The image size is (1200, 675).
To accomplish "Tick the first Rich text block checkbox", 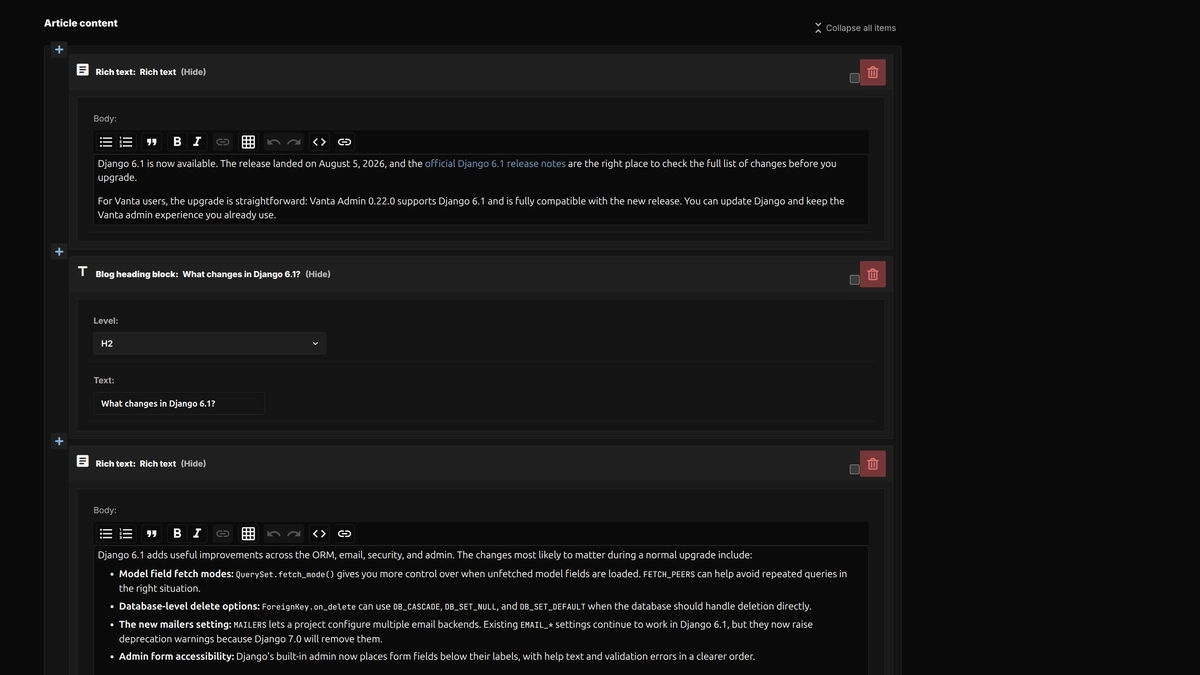I will [x=854, y=78].
